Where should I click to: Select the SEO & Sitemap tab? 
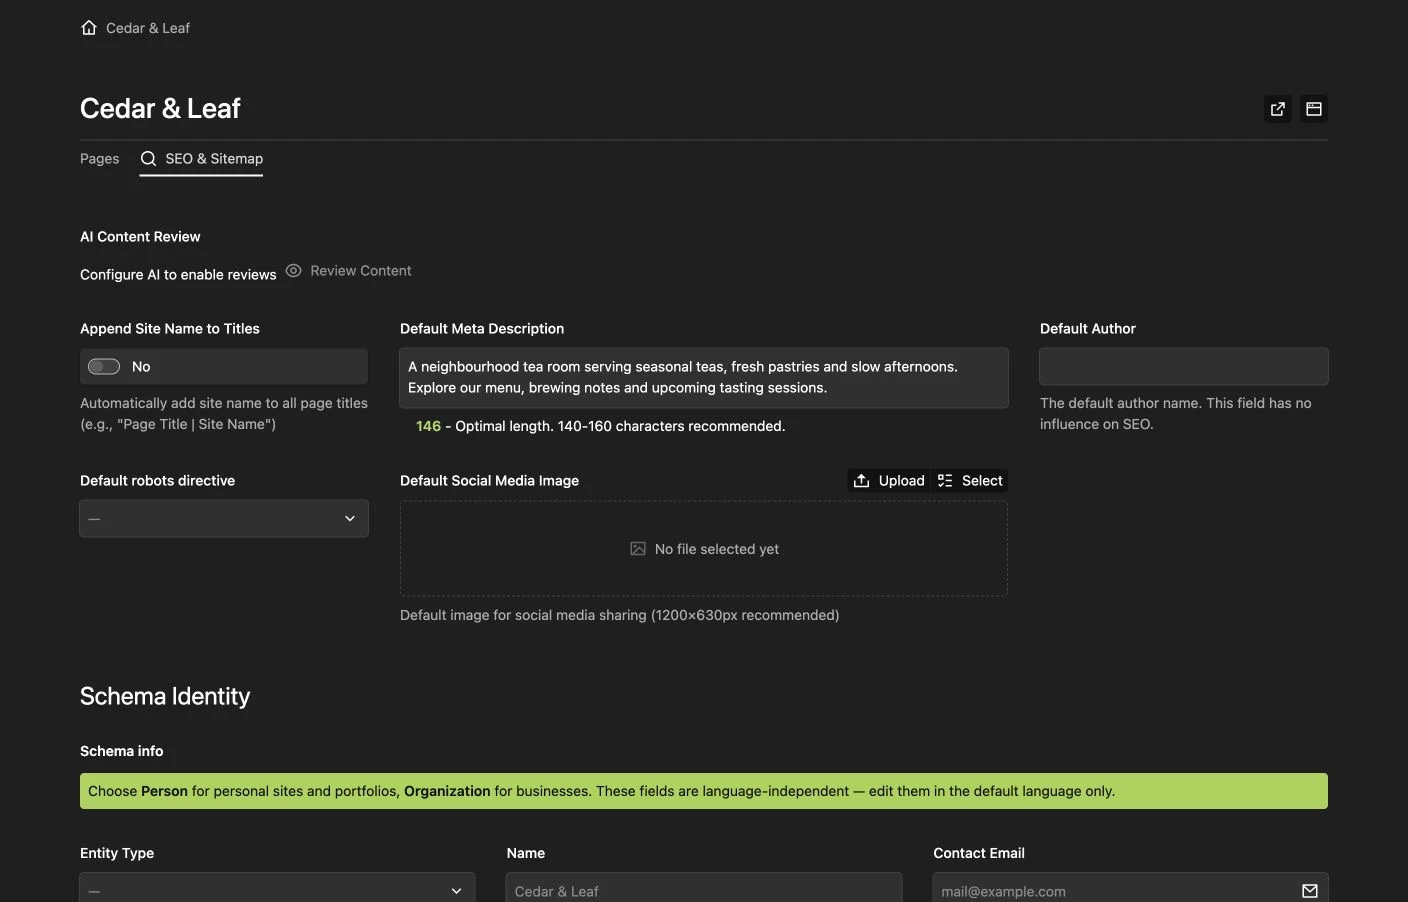coord(202,159)
